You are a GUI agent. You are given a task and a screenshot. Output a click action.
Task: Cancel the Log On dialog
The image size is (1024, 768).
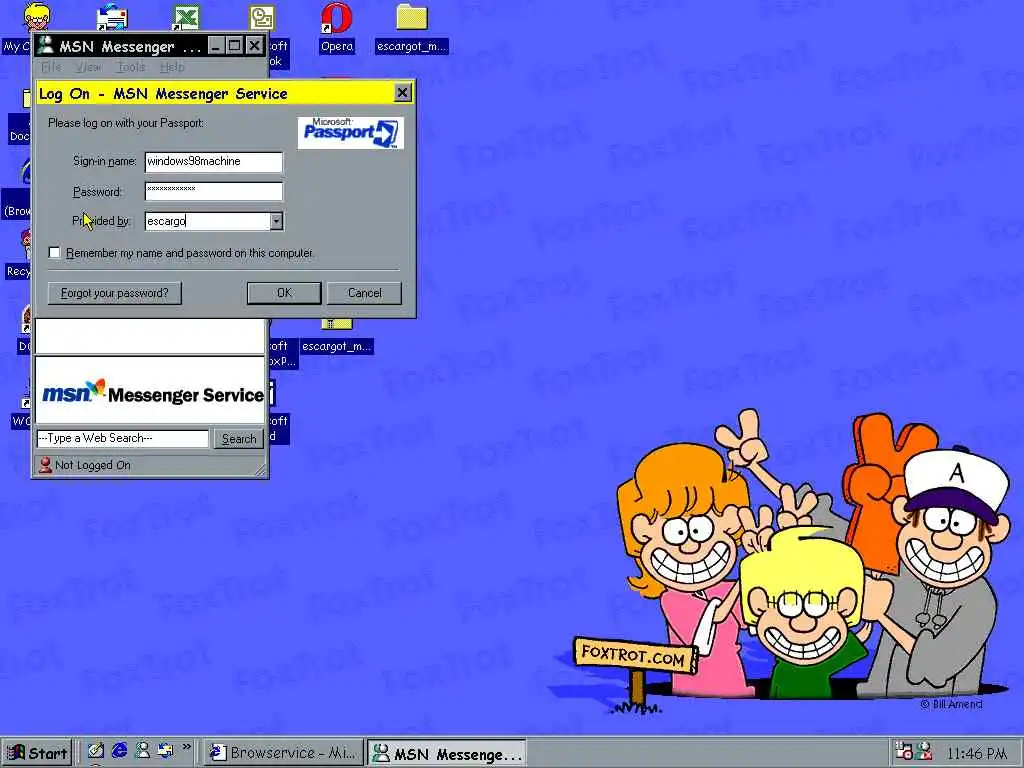[364, 293]
